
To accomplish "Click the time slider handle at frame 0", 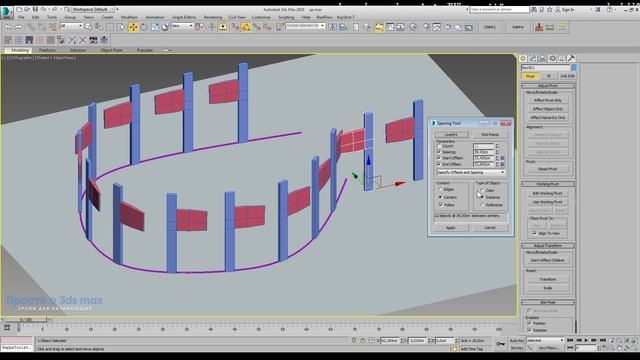I will point(26,320).
